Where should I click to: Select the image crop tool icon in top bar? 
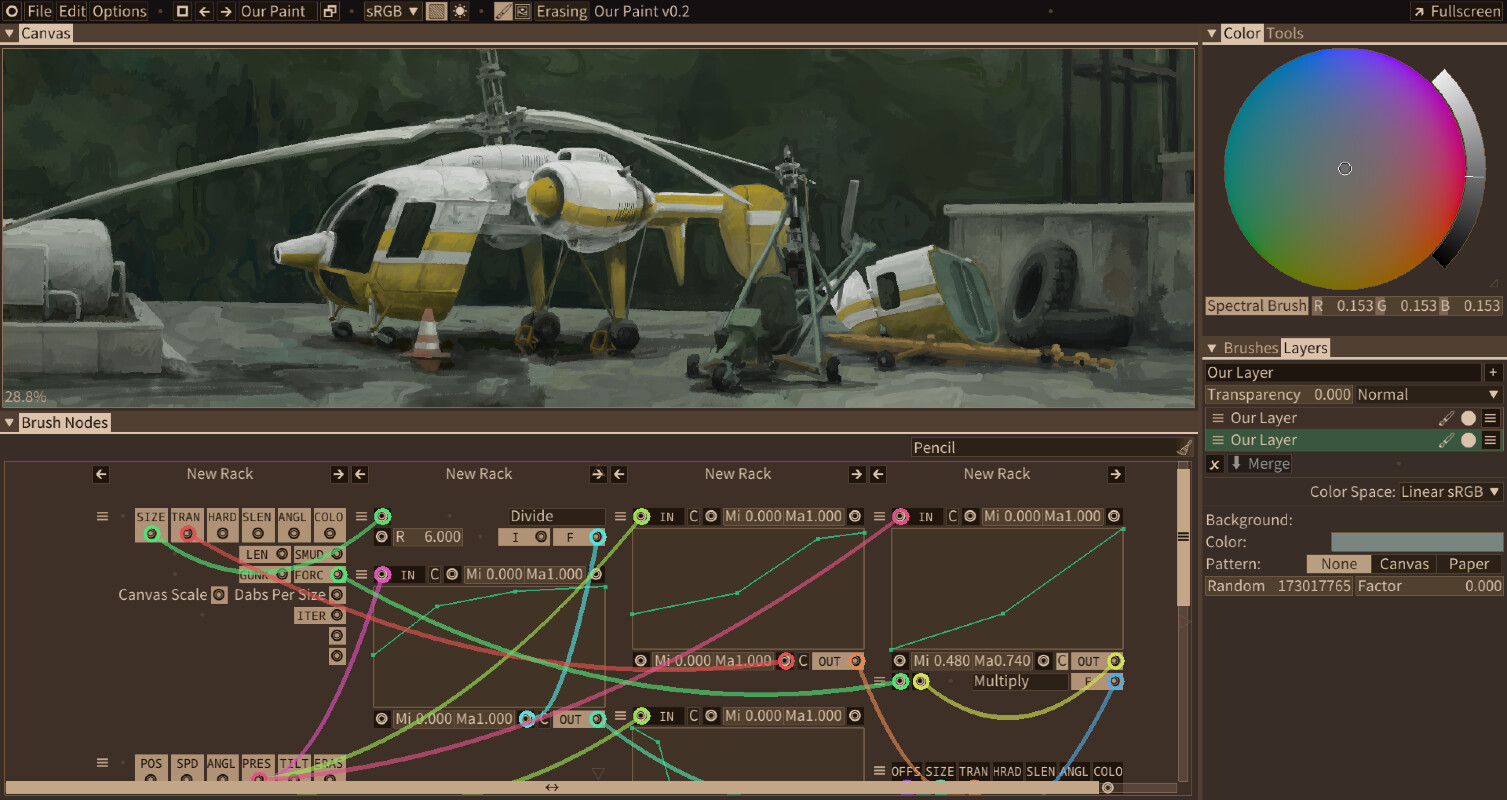[522, 12]
